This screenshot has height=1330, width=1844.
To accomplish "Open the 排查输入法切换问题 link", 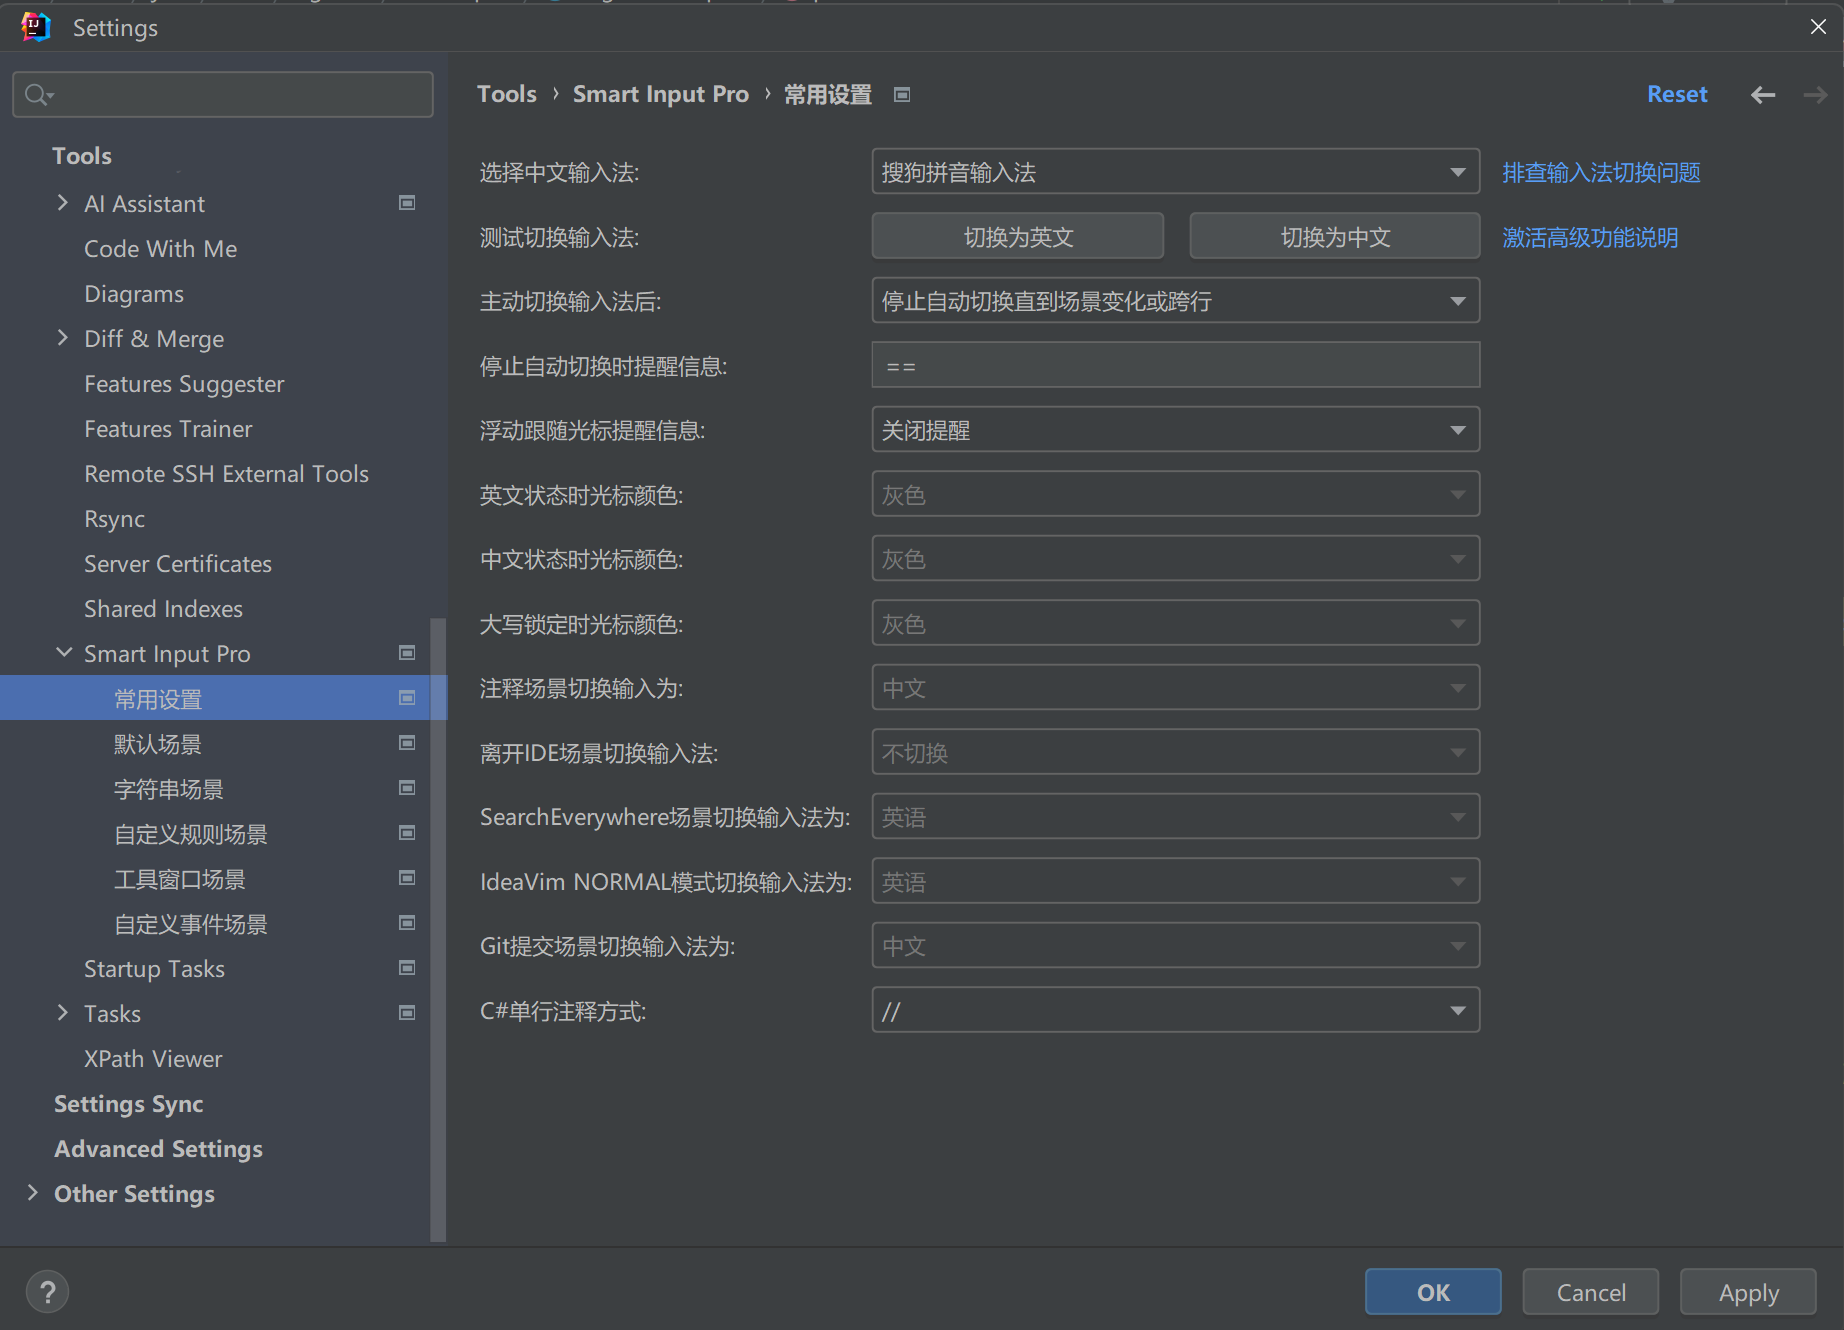I will point(1601,172).
